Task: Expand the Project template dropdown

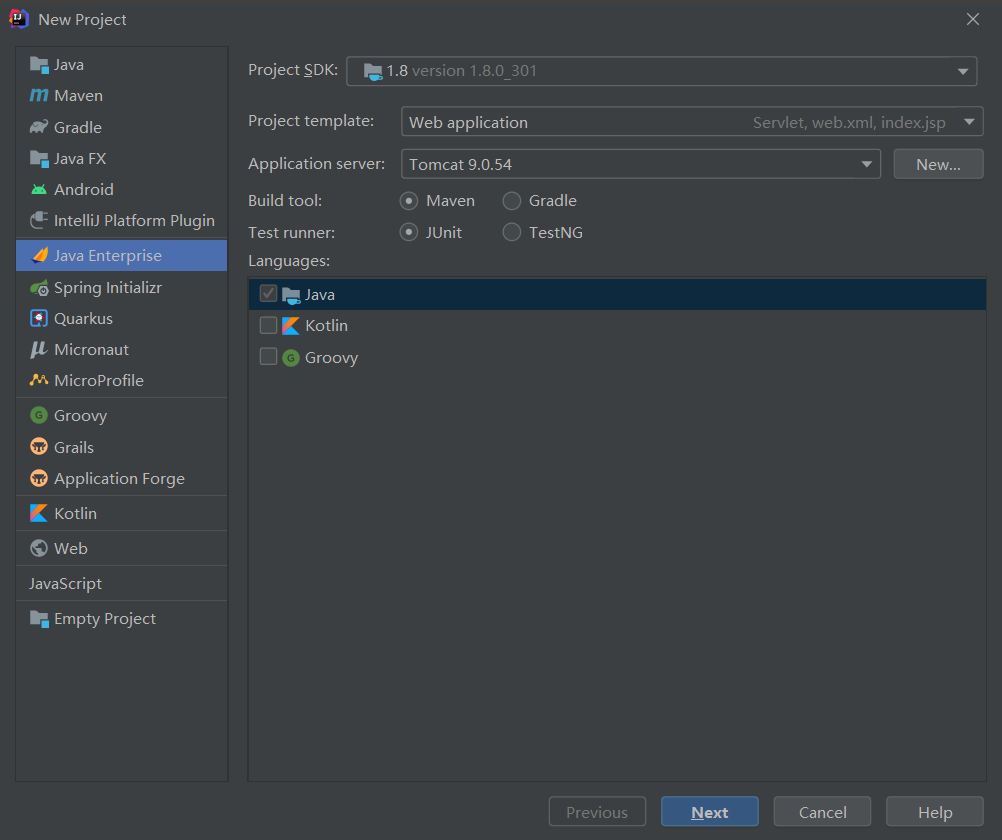Action: tap(691, 123)
